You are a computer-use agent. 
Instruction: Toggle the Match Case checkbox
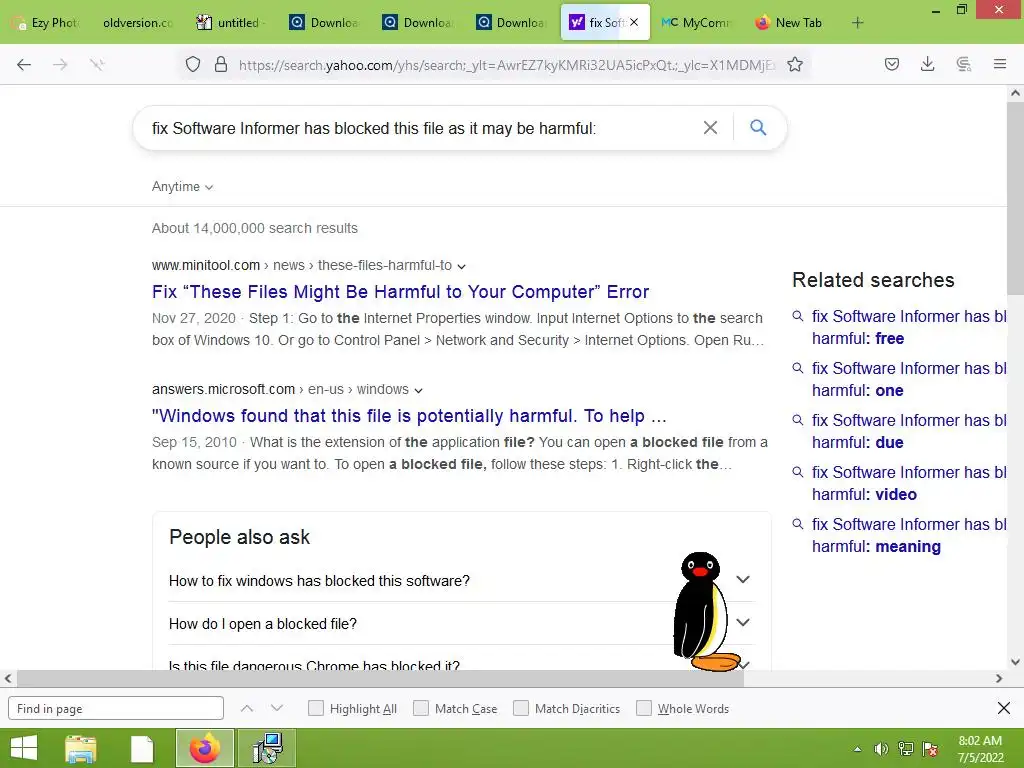click(421, 708)
